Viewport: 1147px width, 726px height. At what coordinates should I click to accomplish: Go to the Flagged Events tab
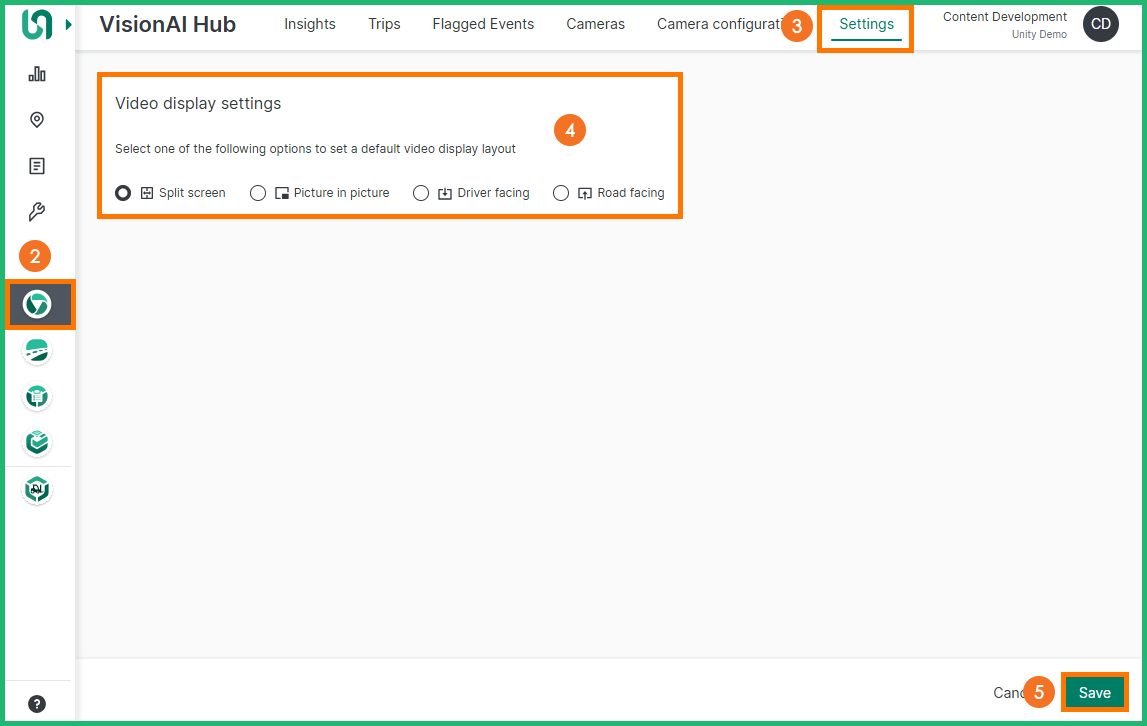coord(483,24)
